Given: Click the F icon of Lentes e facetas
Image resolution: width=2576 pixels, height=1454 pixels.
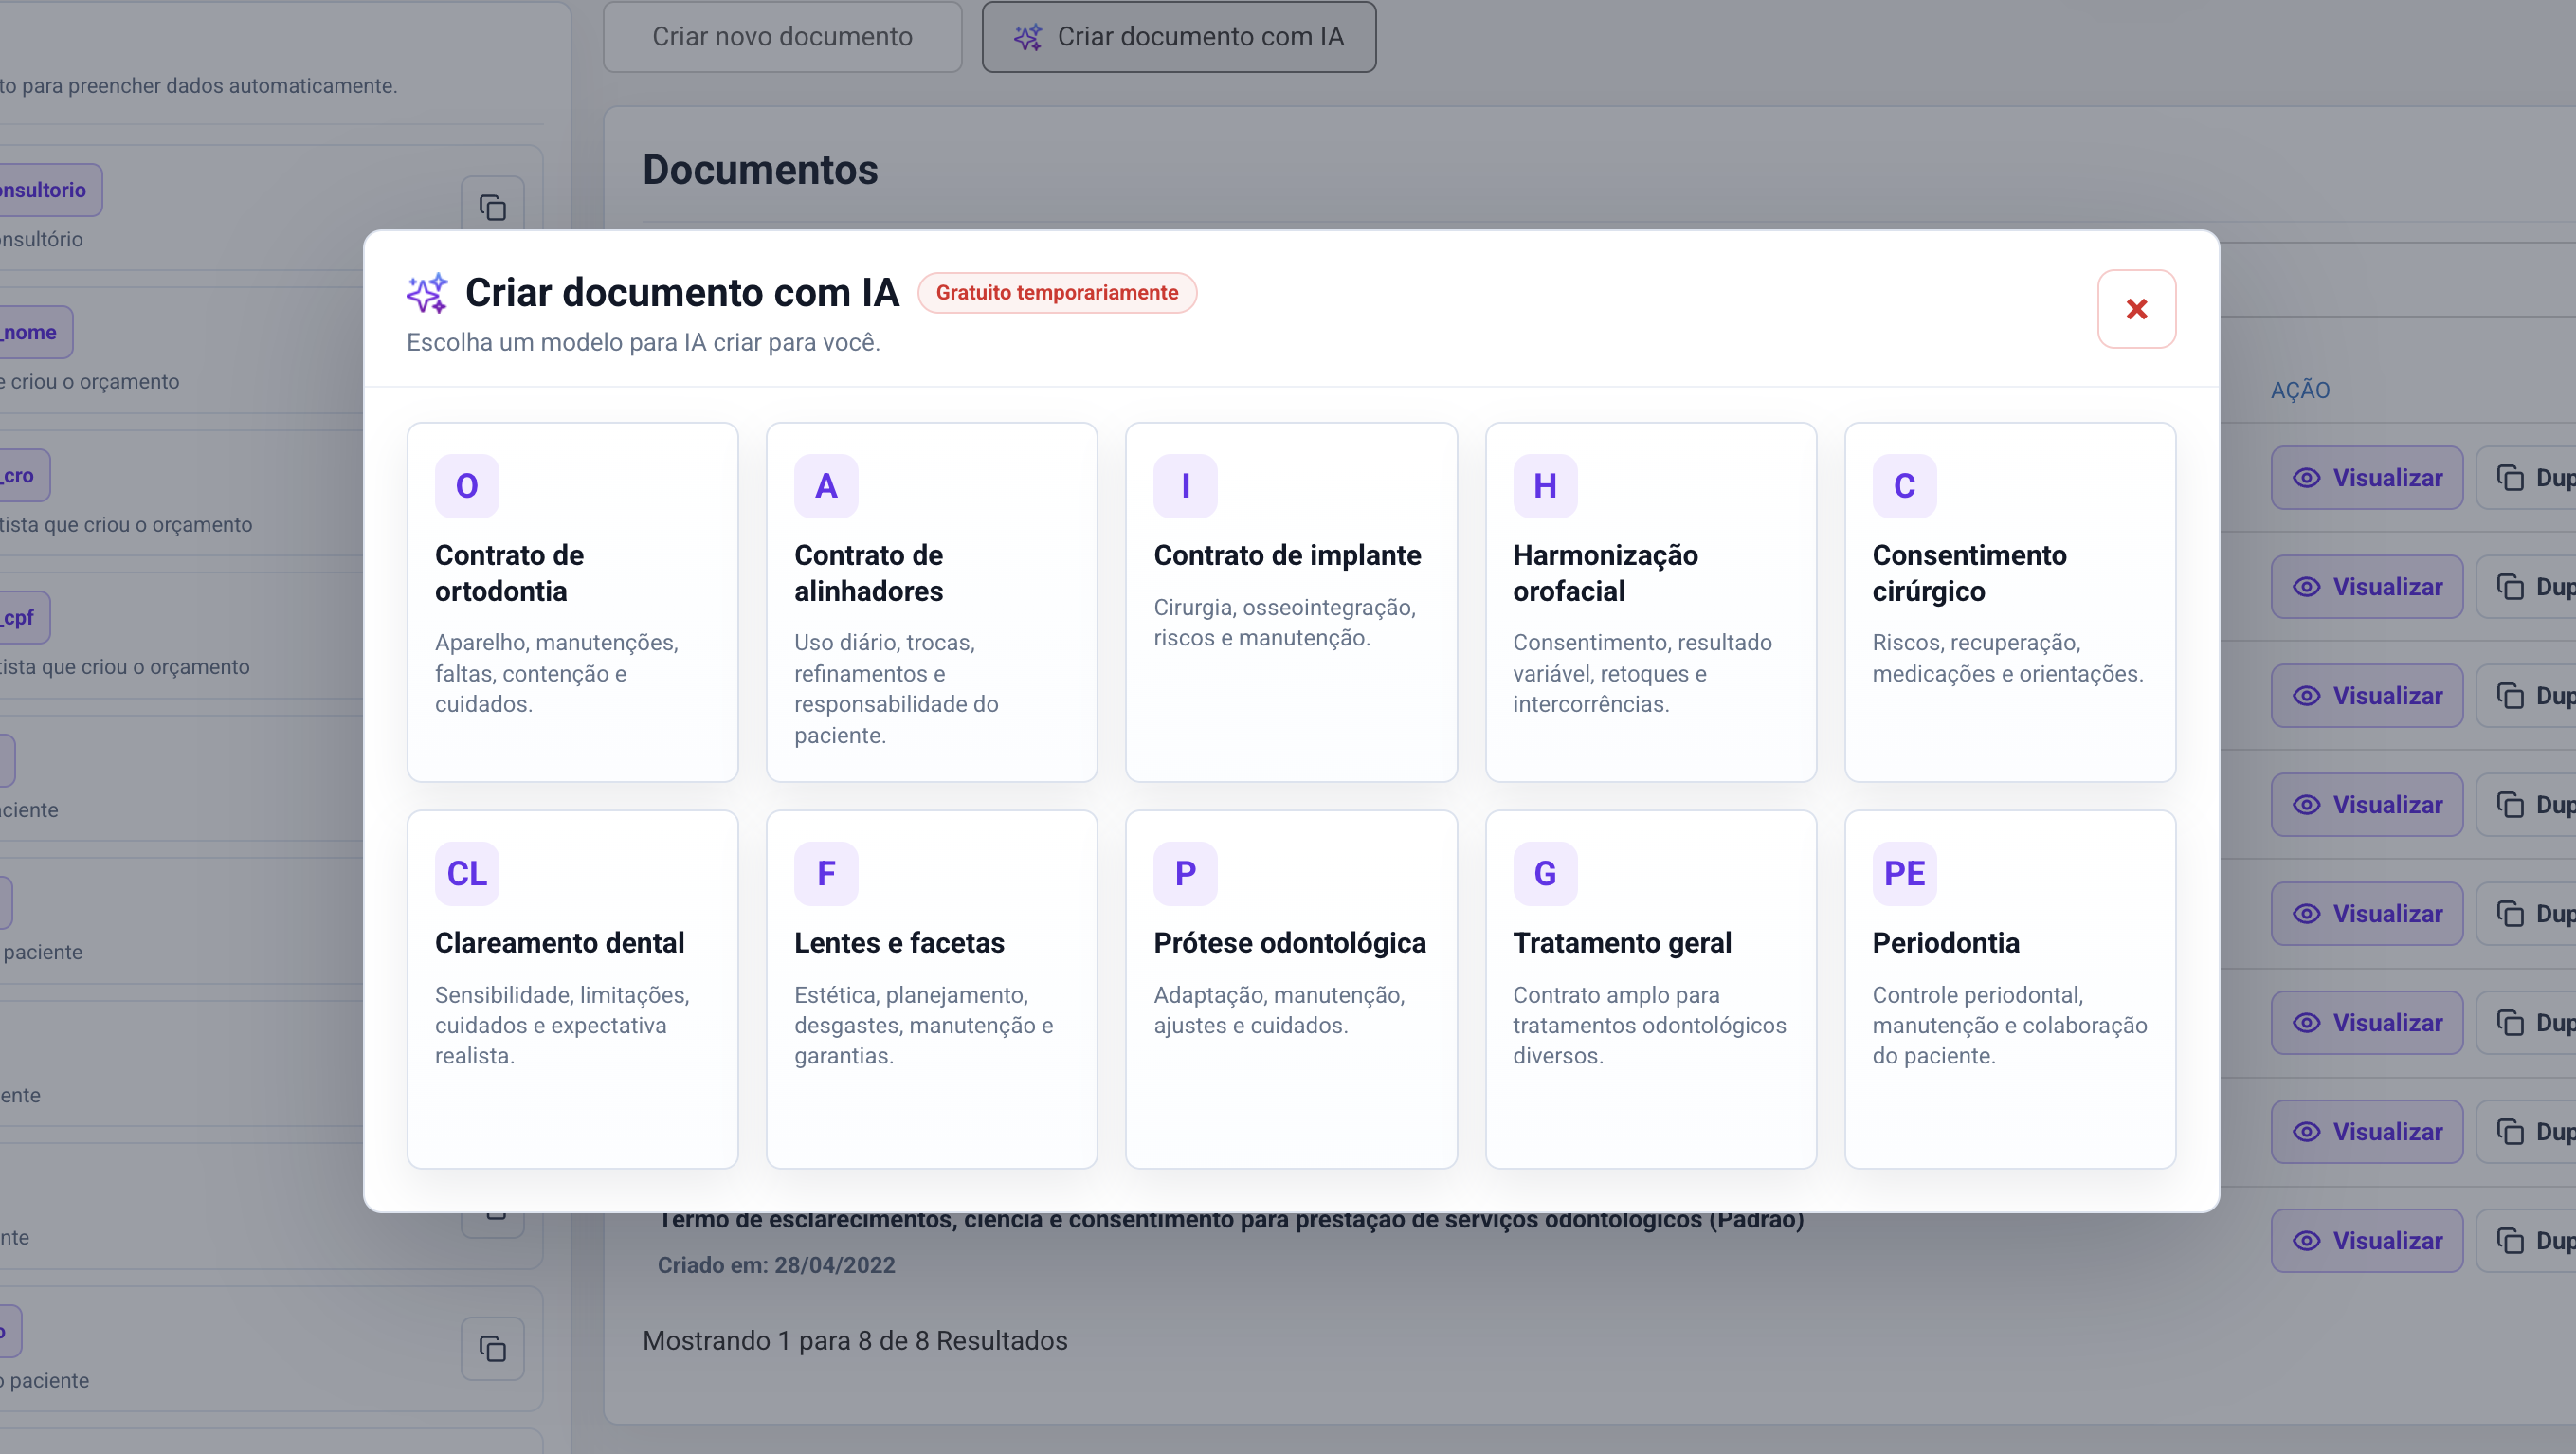Looking at the screenshot, I should point(826,873).
